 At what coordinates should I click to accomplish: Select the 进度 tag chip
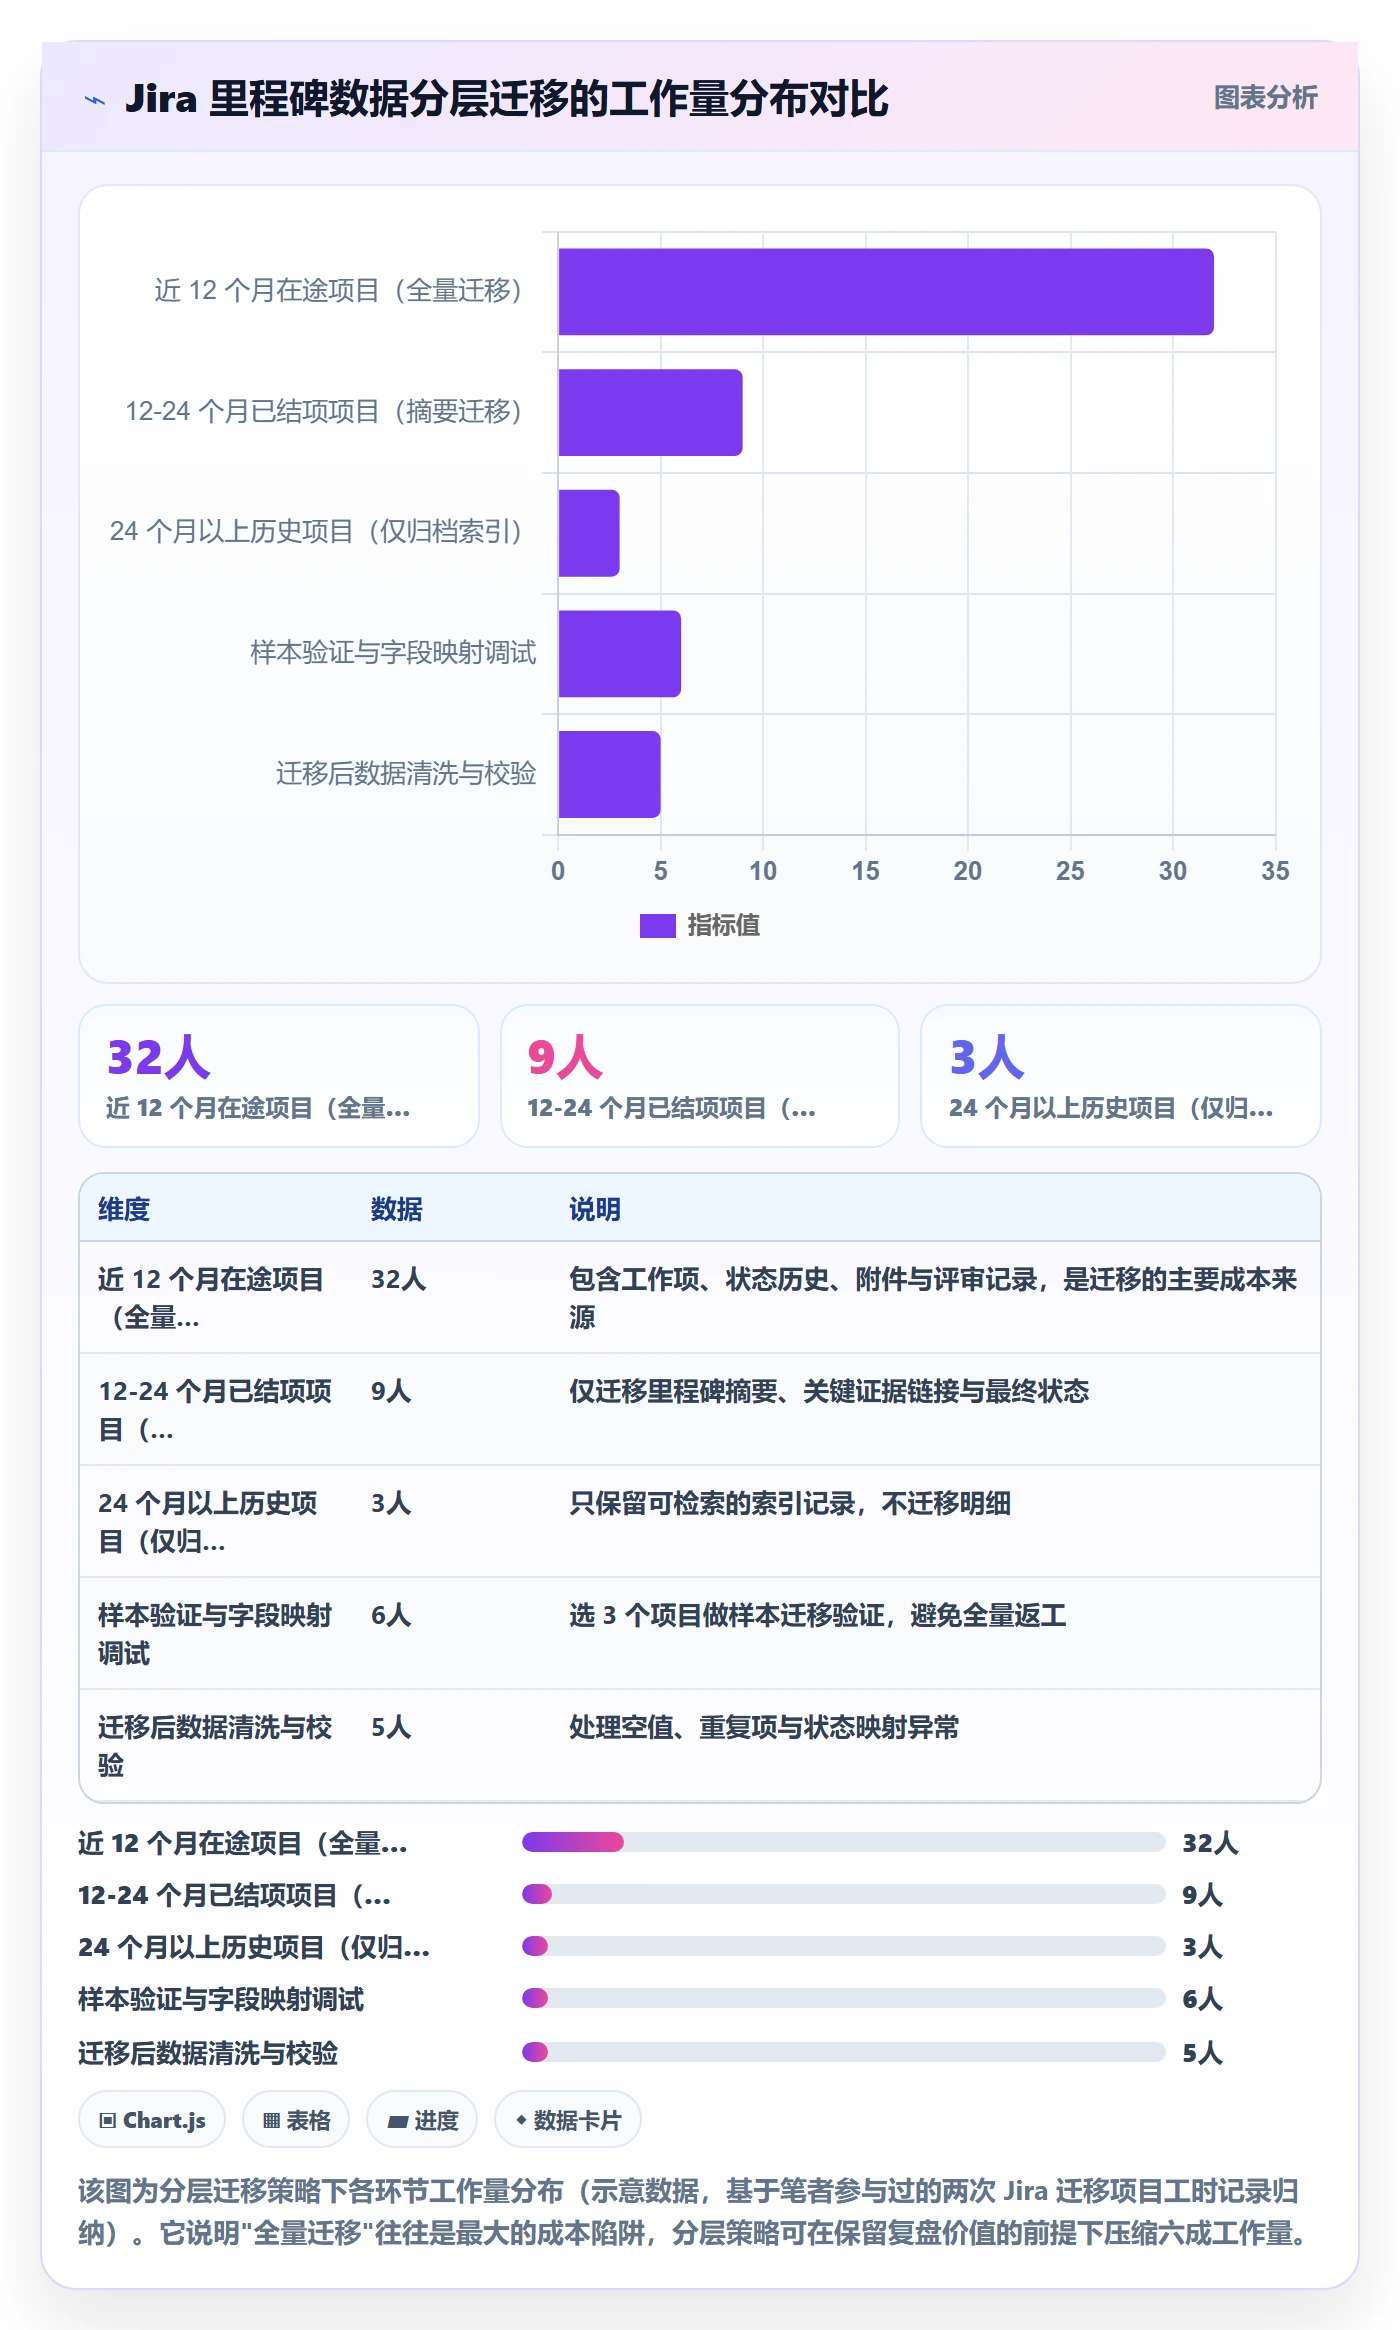coord(422,2120)
